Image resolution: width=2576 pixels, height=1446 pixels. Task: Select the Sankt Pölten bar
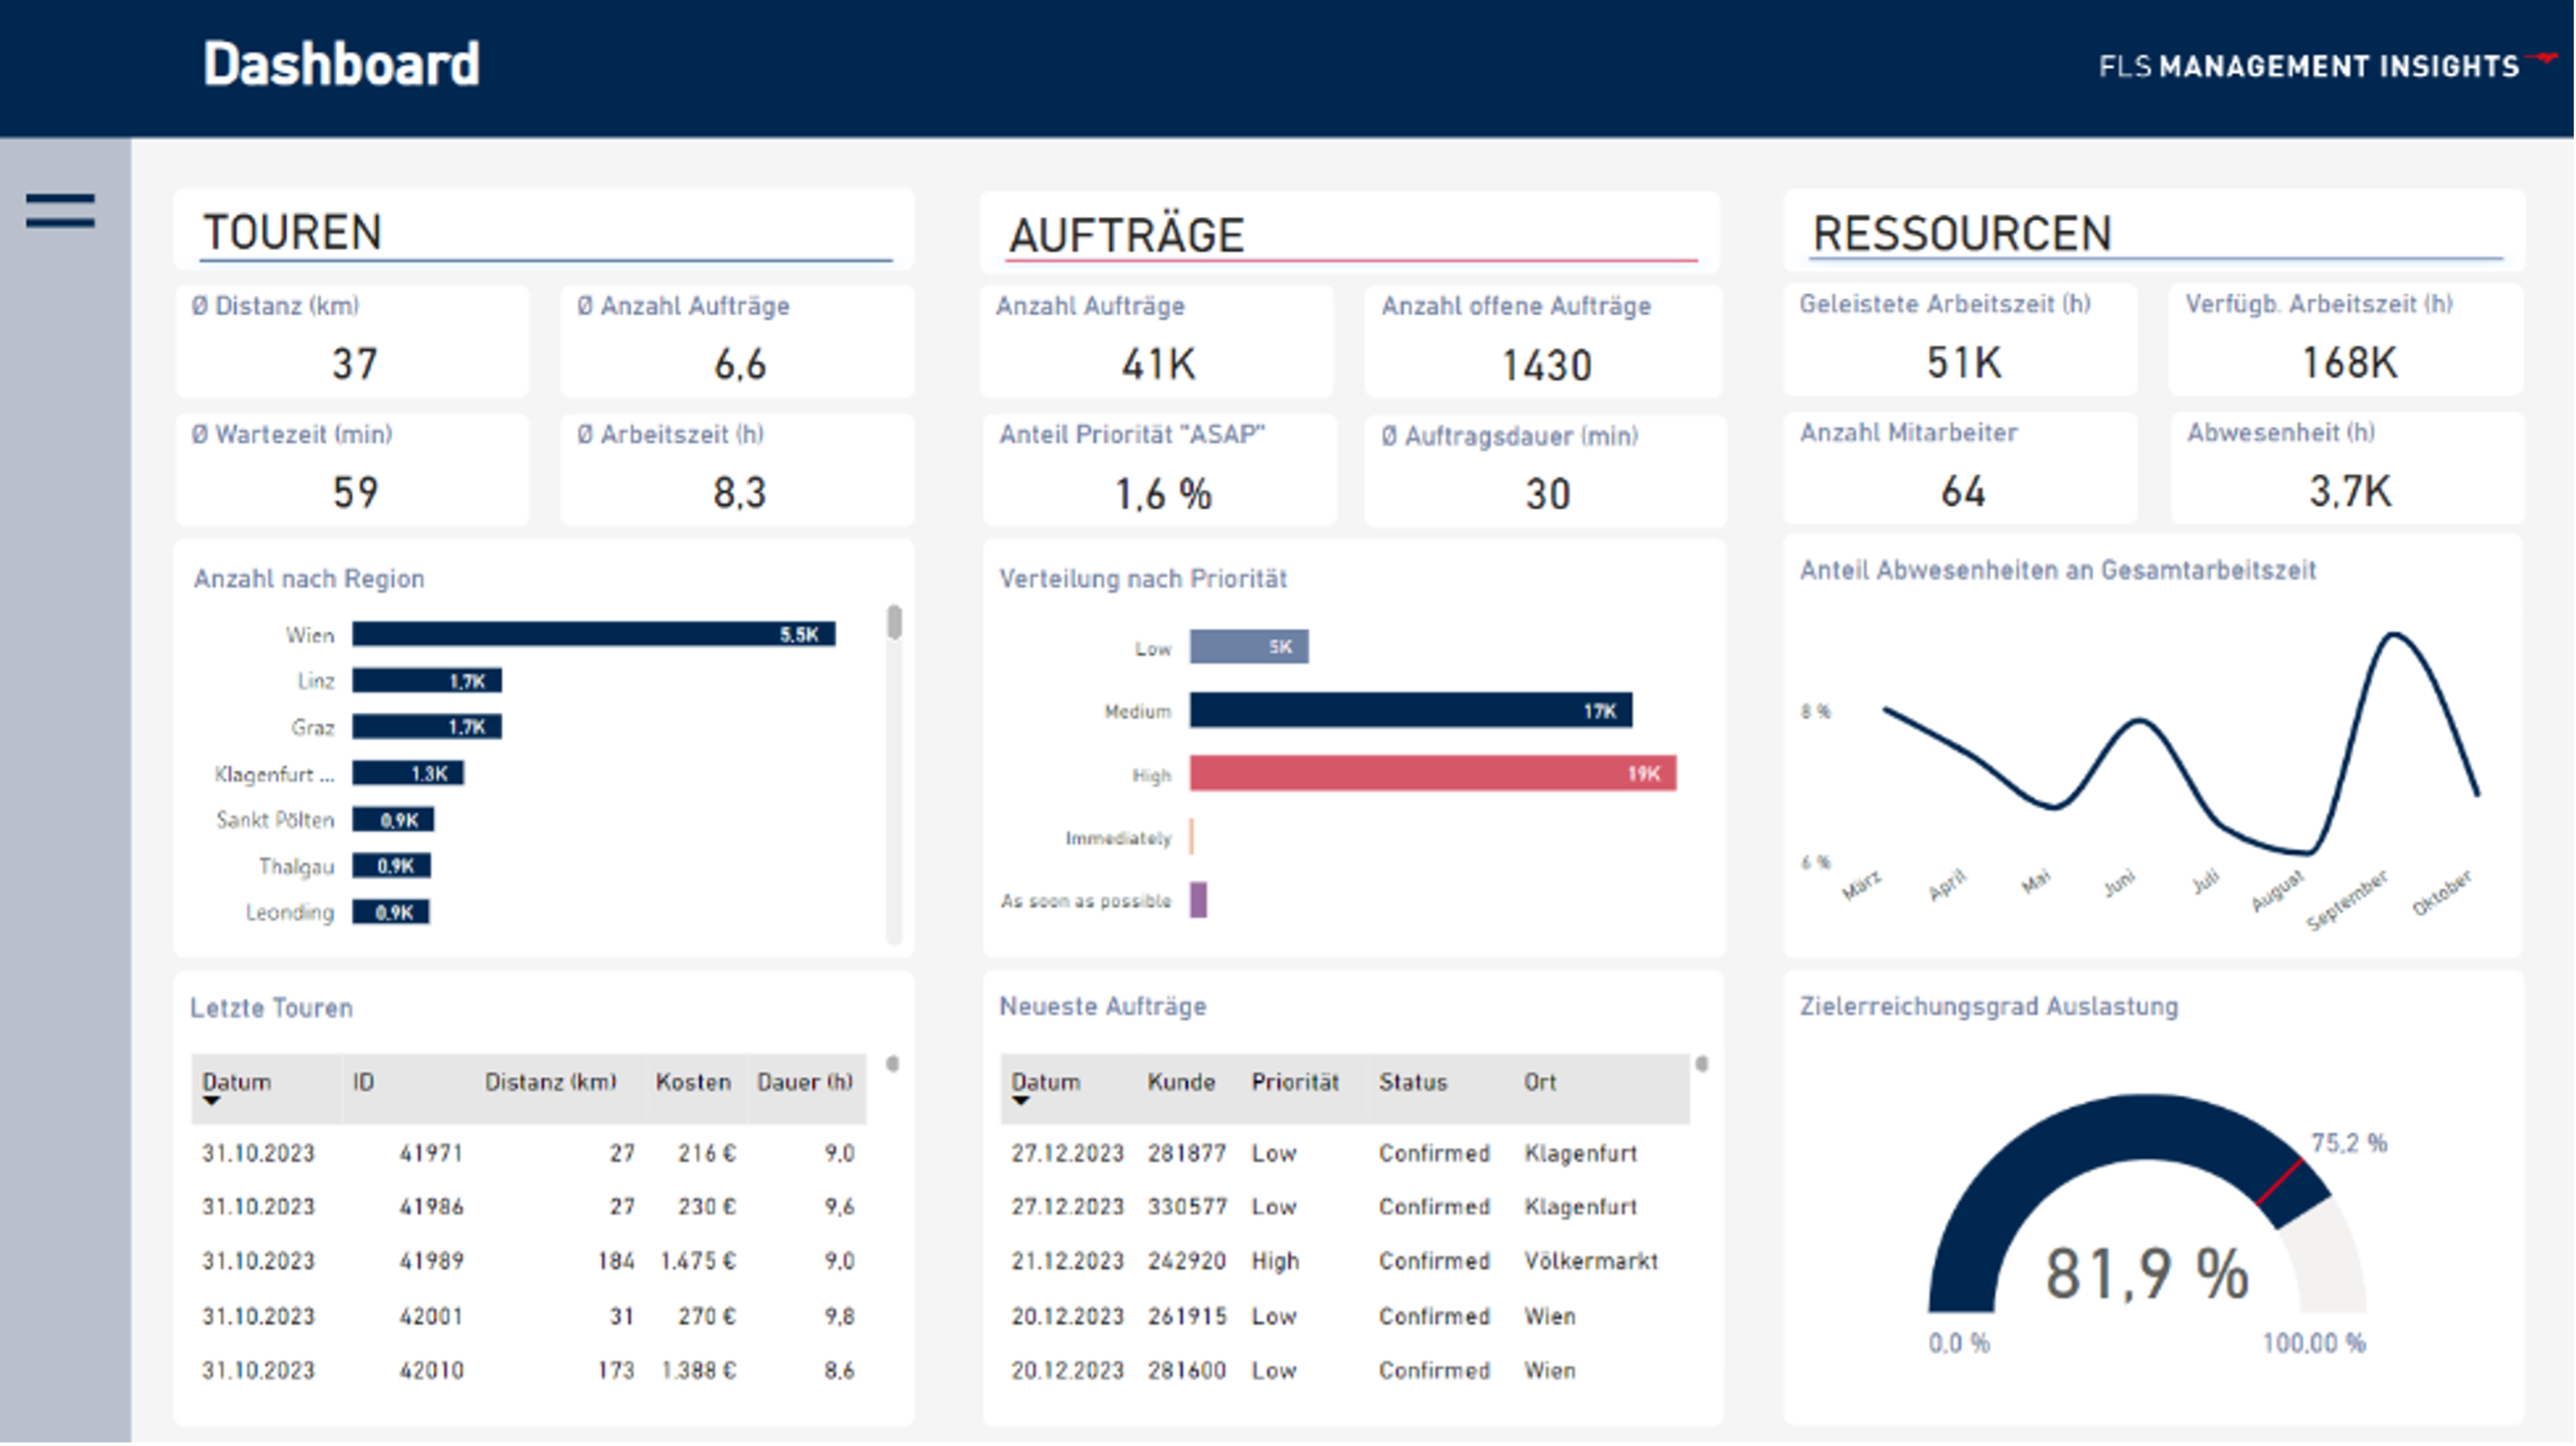tap(393, 820)
